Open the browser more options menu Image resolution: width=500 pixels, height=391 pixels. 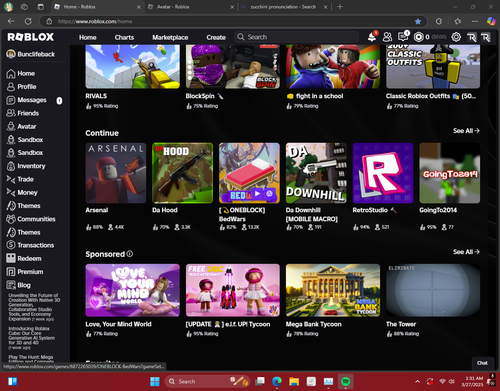[x=475, y=21]
